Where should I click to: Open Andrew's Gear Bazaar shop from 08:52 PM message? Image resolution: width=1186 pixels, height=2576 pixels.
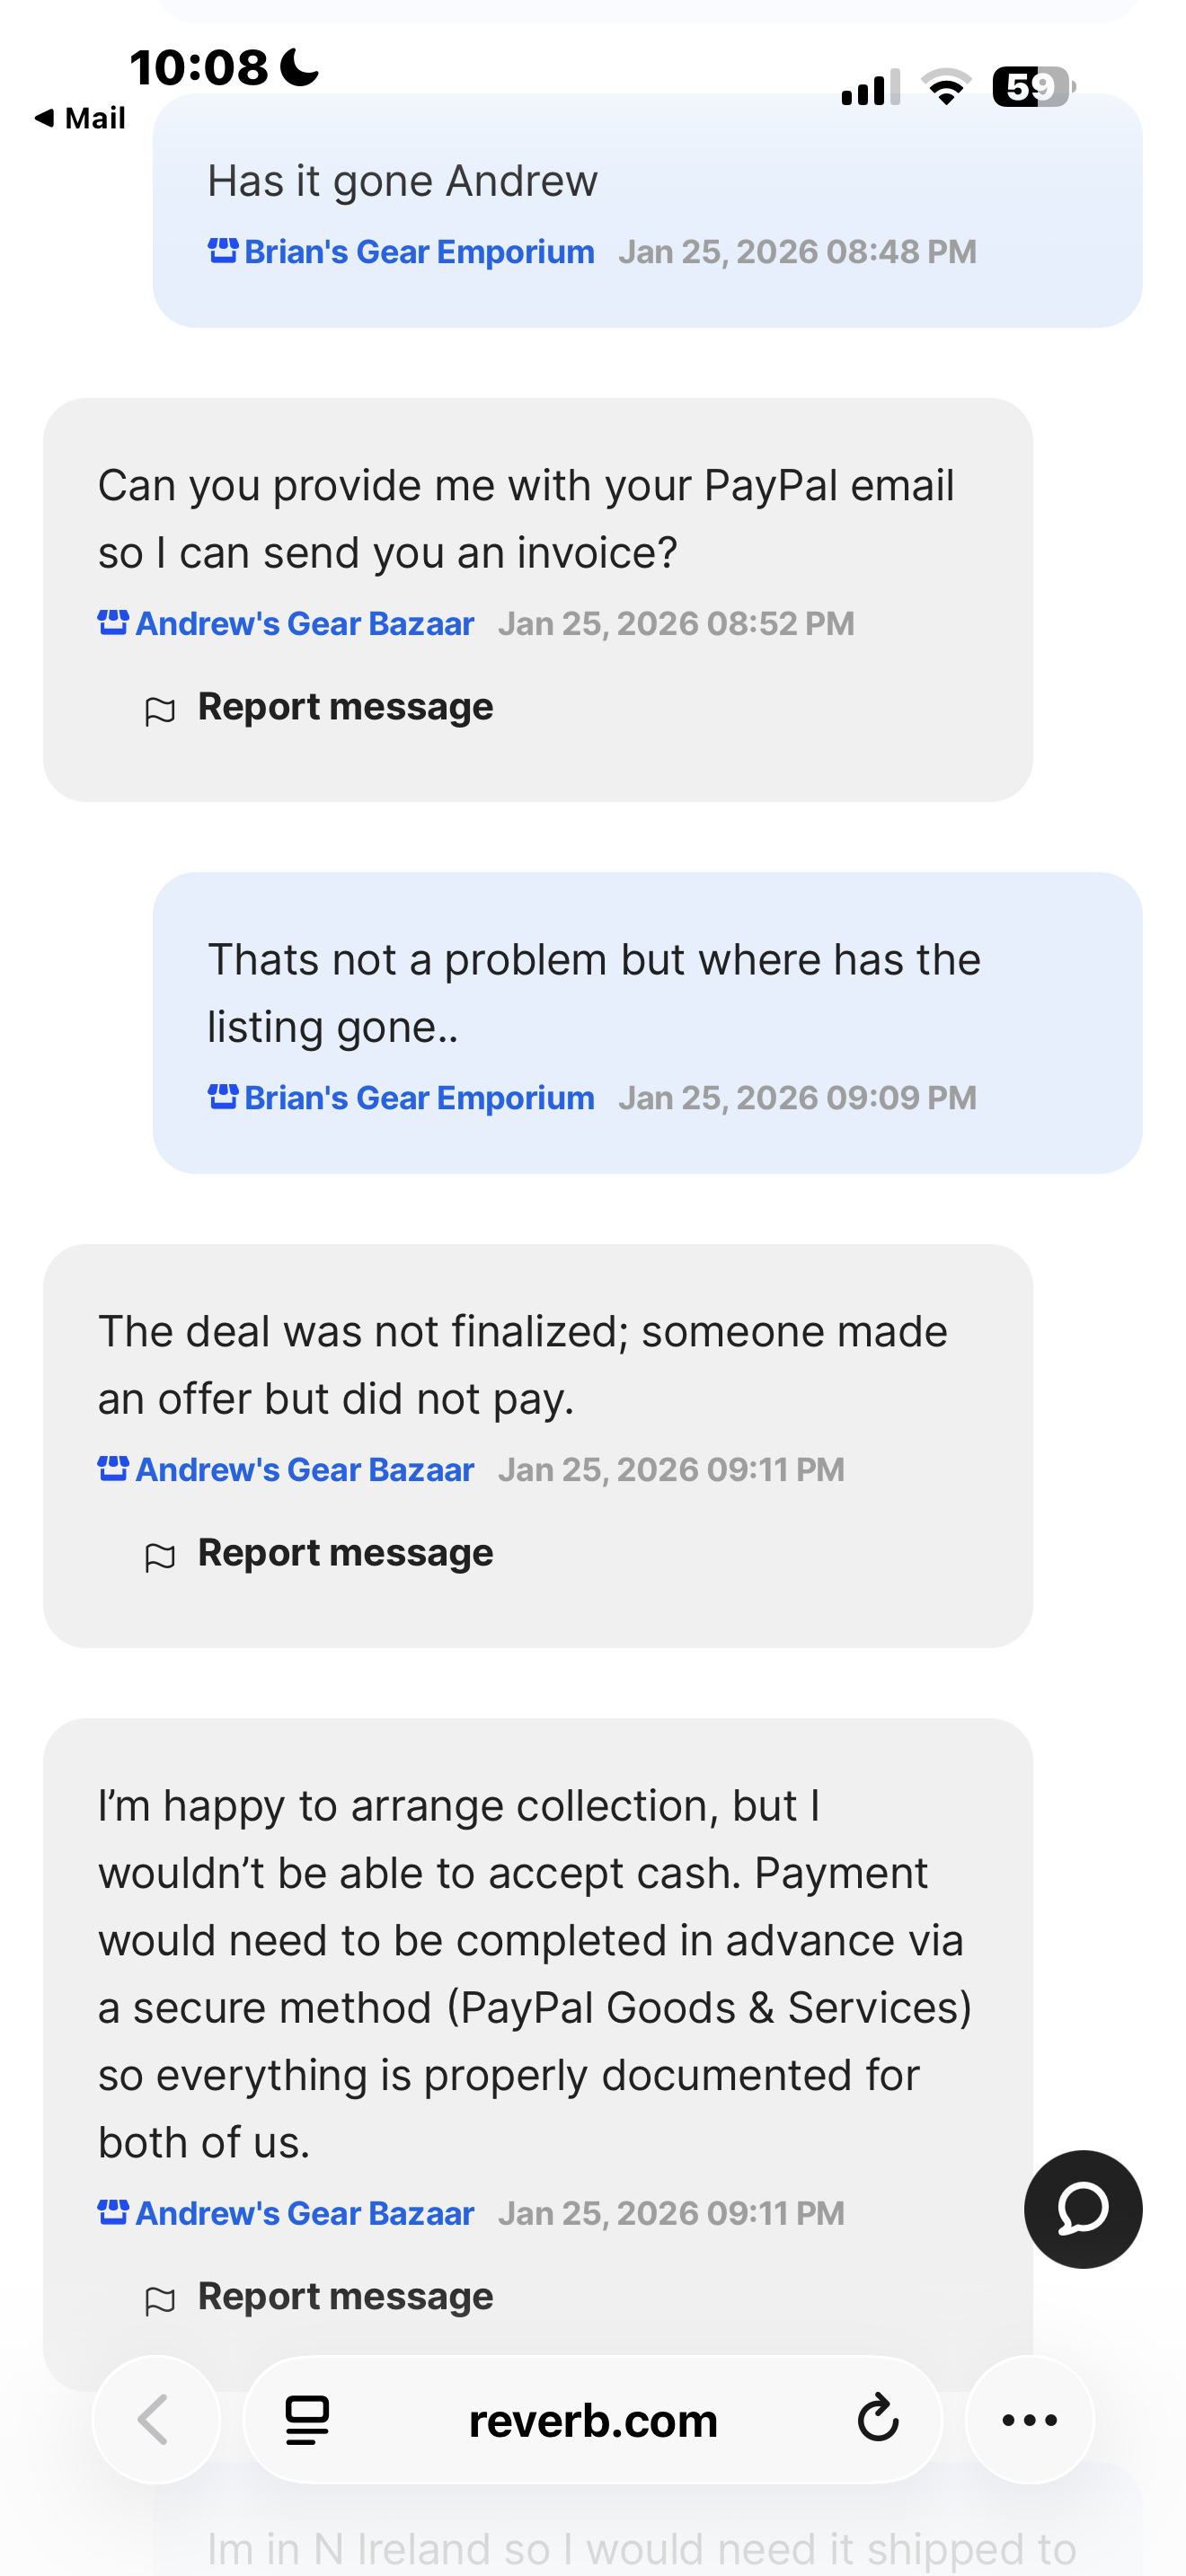(304, 624)
